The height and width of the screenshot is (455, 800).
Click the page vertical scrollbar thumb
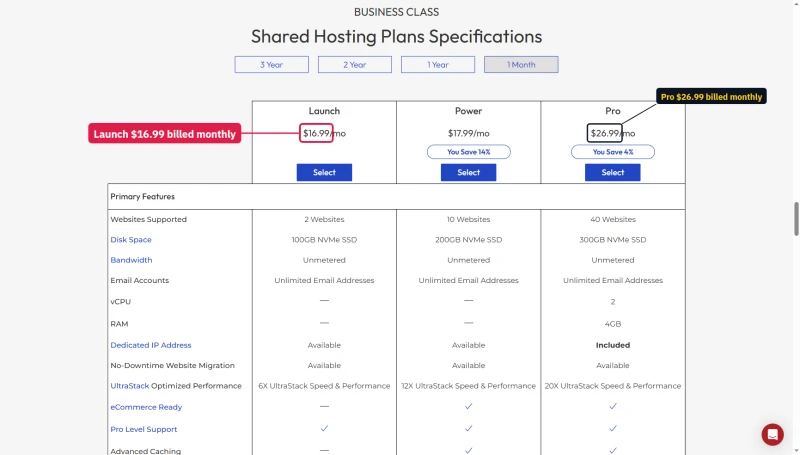(796, 219)
